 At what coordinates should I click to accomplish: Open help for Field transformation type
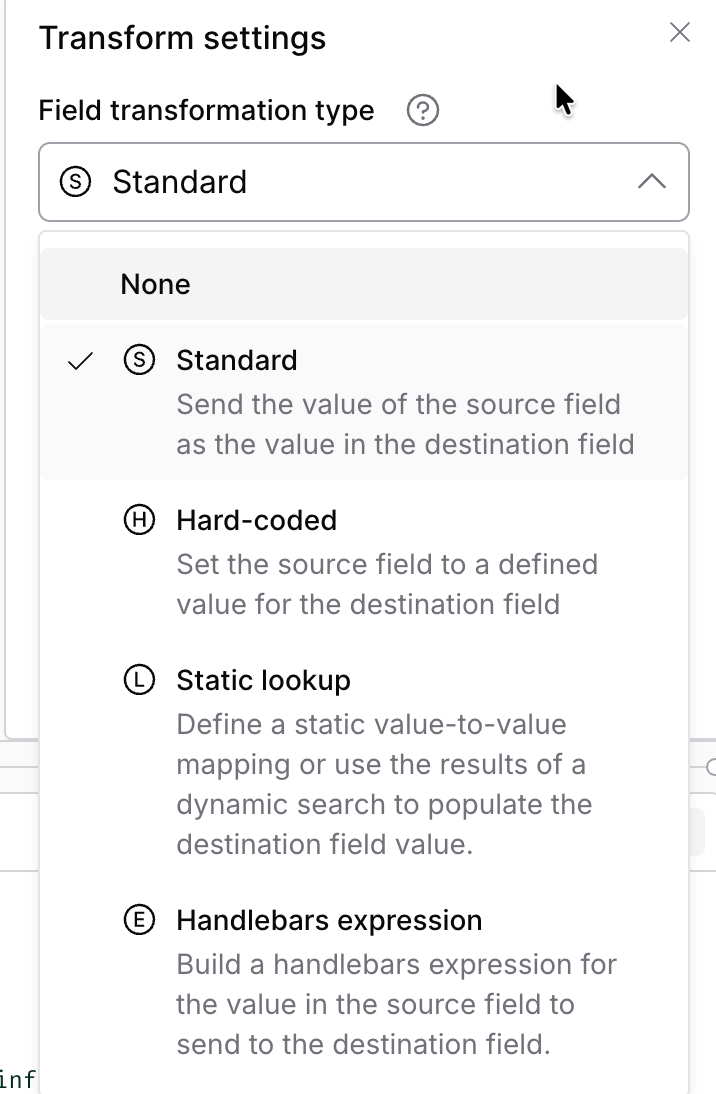pos(423,110)
